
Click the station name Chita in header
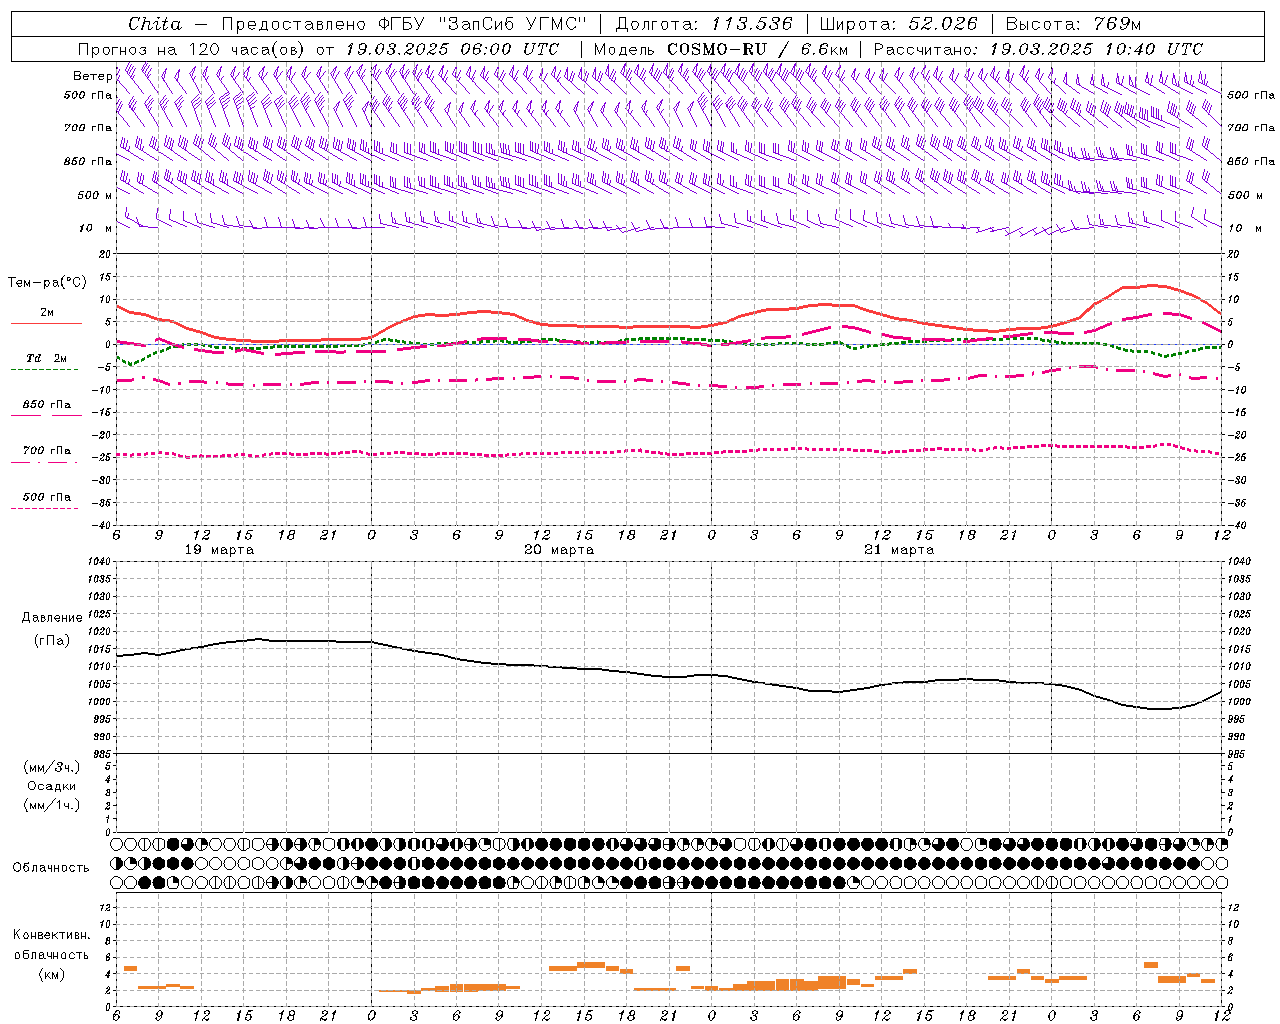coord(155,24)
